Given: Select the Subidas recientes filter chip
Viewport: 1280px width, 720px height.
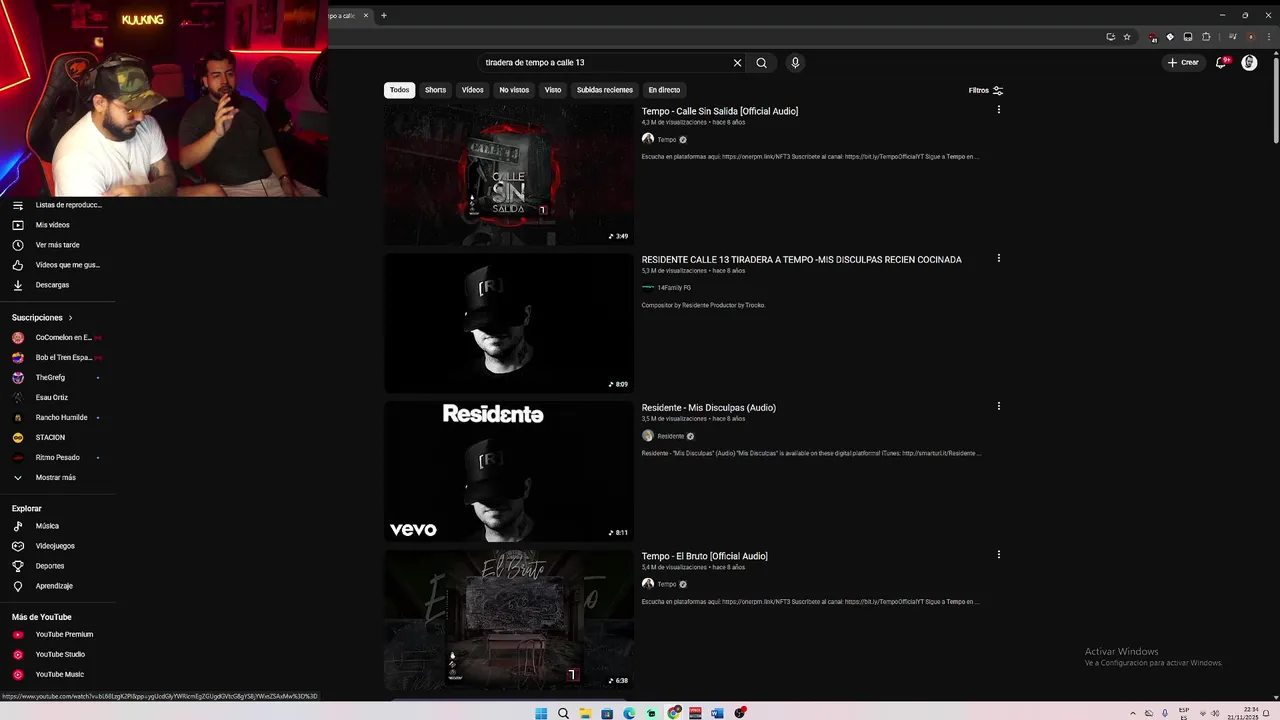Looking at the screenshot, I should (x=605, y=90).
